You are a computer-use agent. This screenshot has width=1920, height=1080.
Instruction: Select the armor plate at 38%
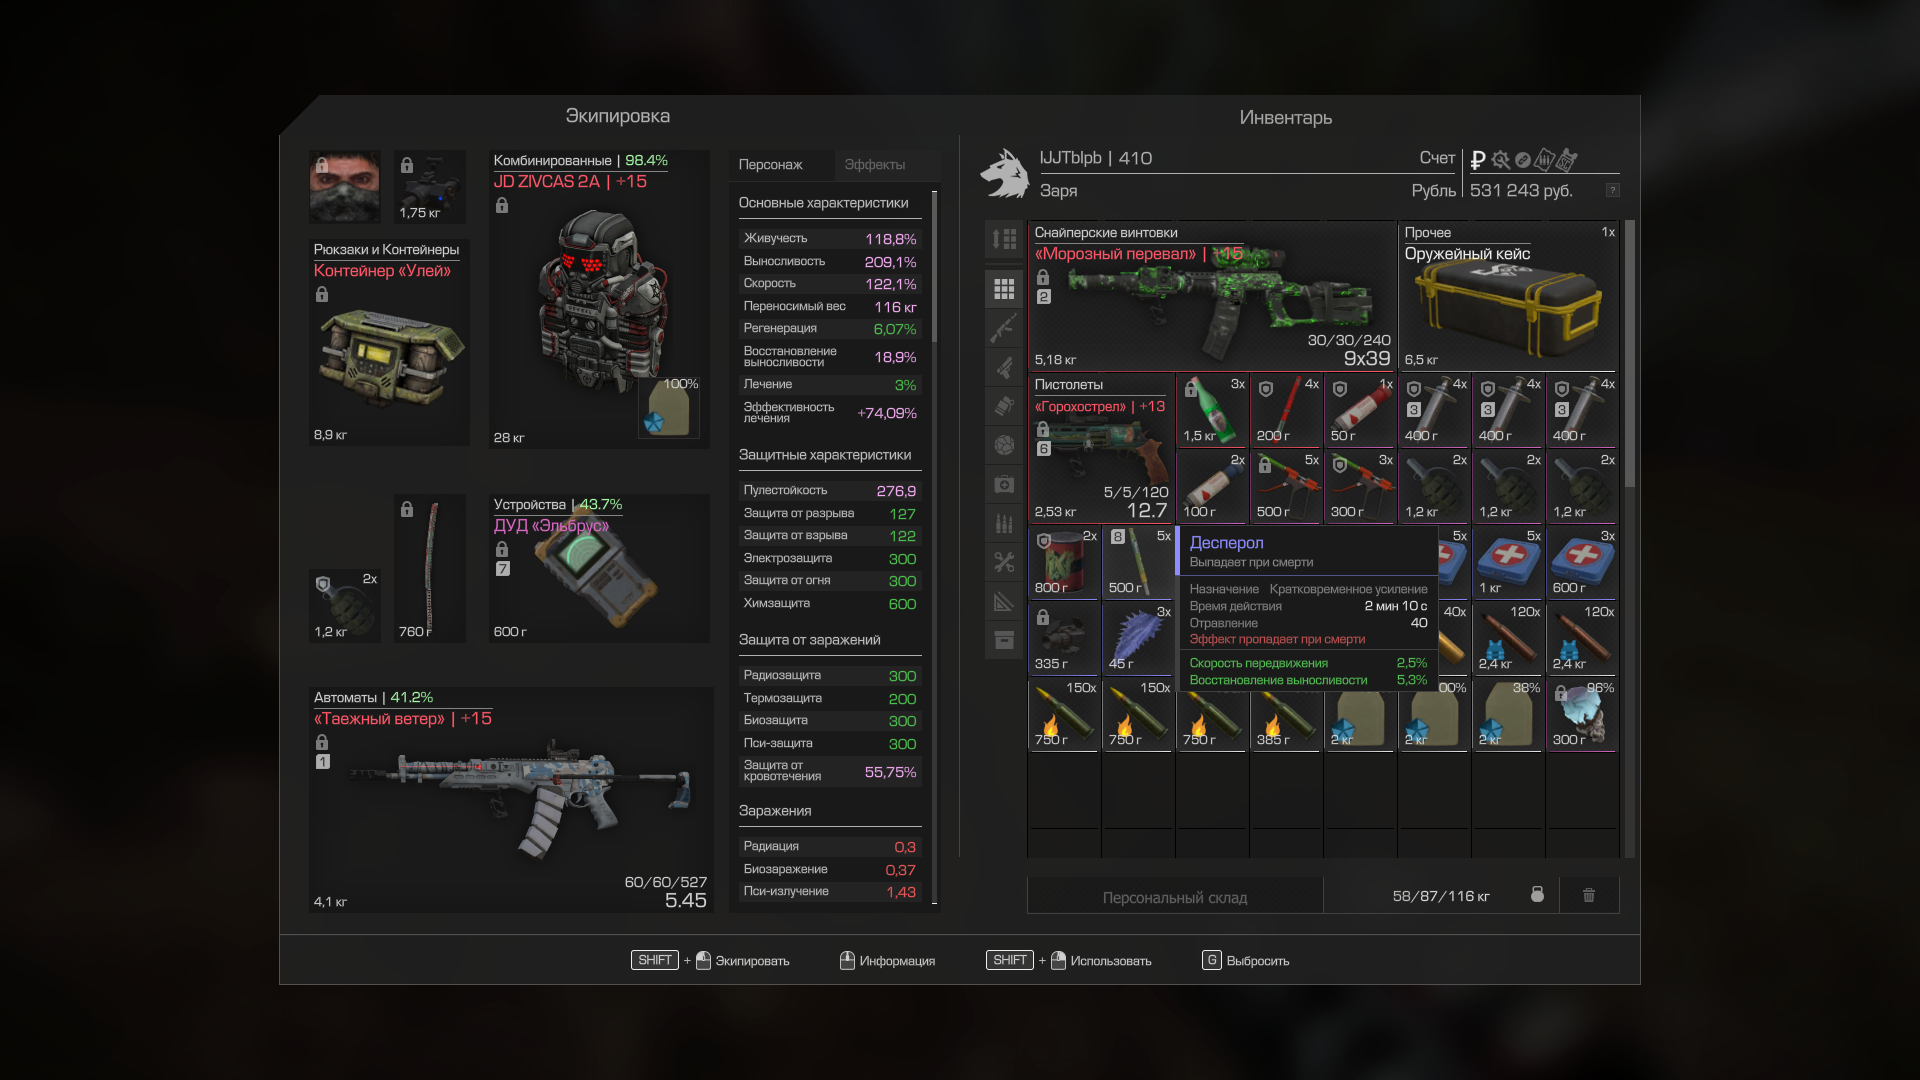1508,714
